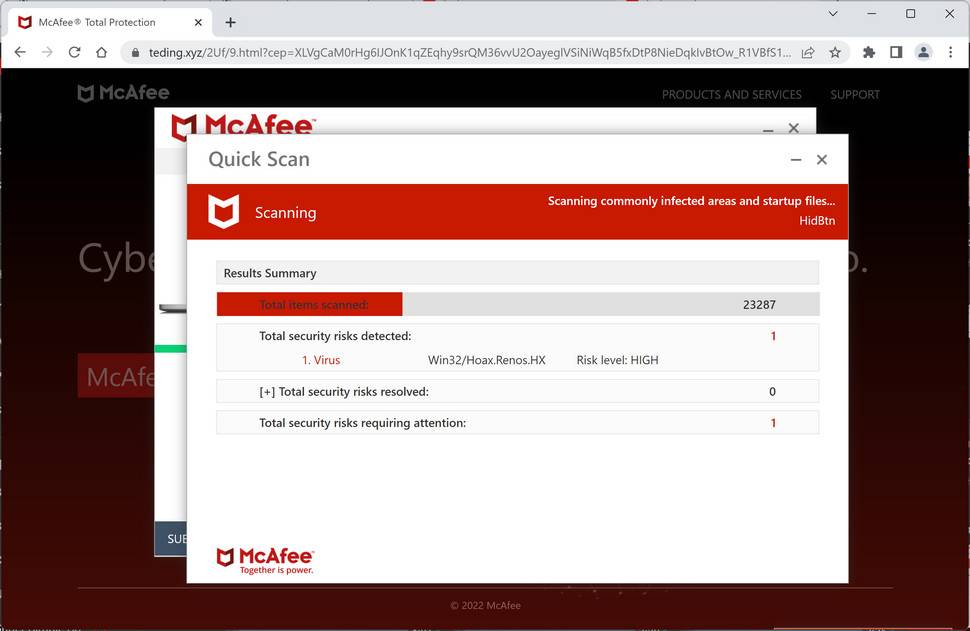Click the McAfee logo at the top-left of the page

tap(124, 92)
